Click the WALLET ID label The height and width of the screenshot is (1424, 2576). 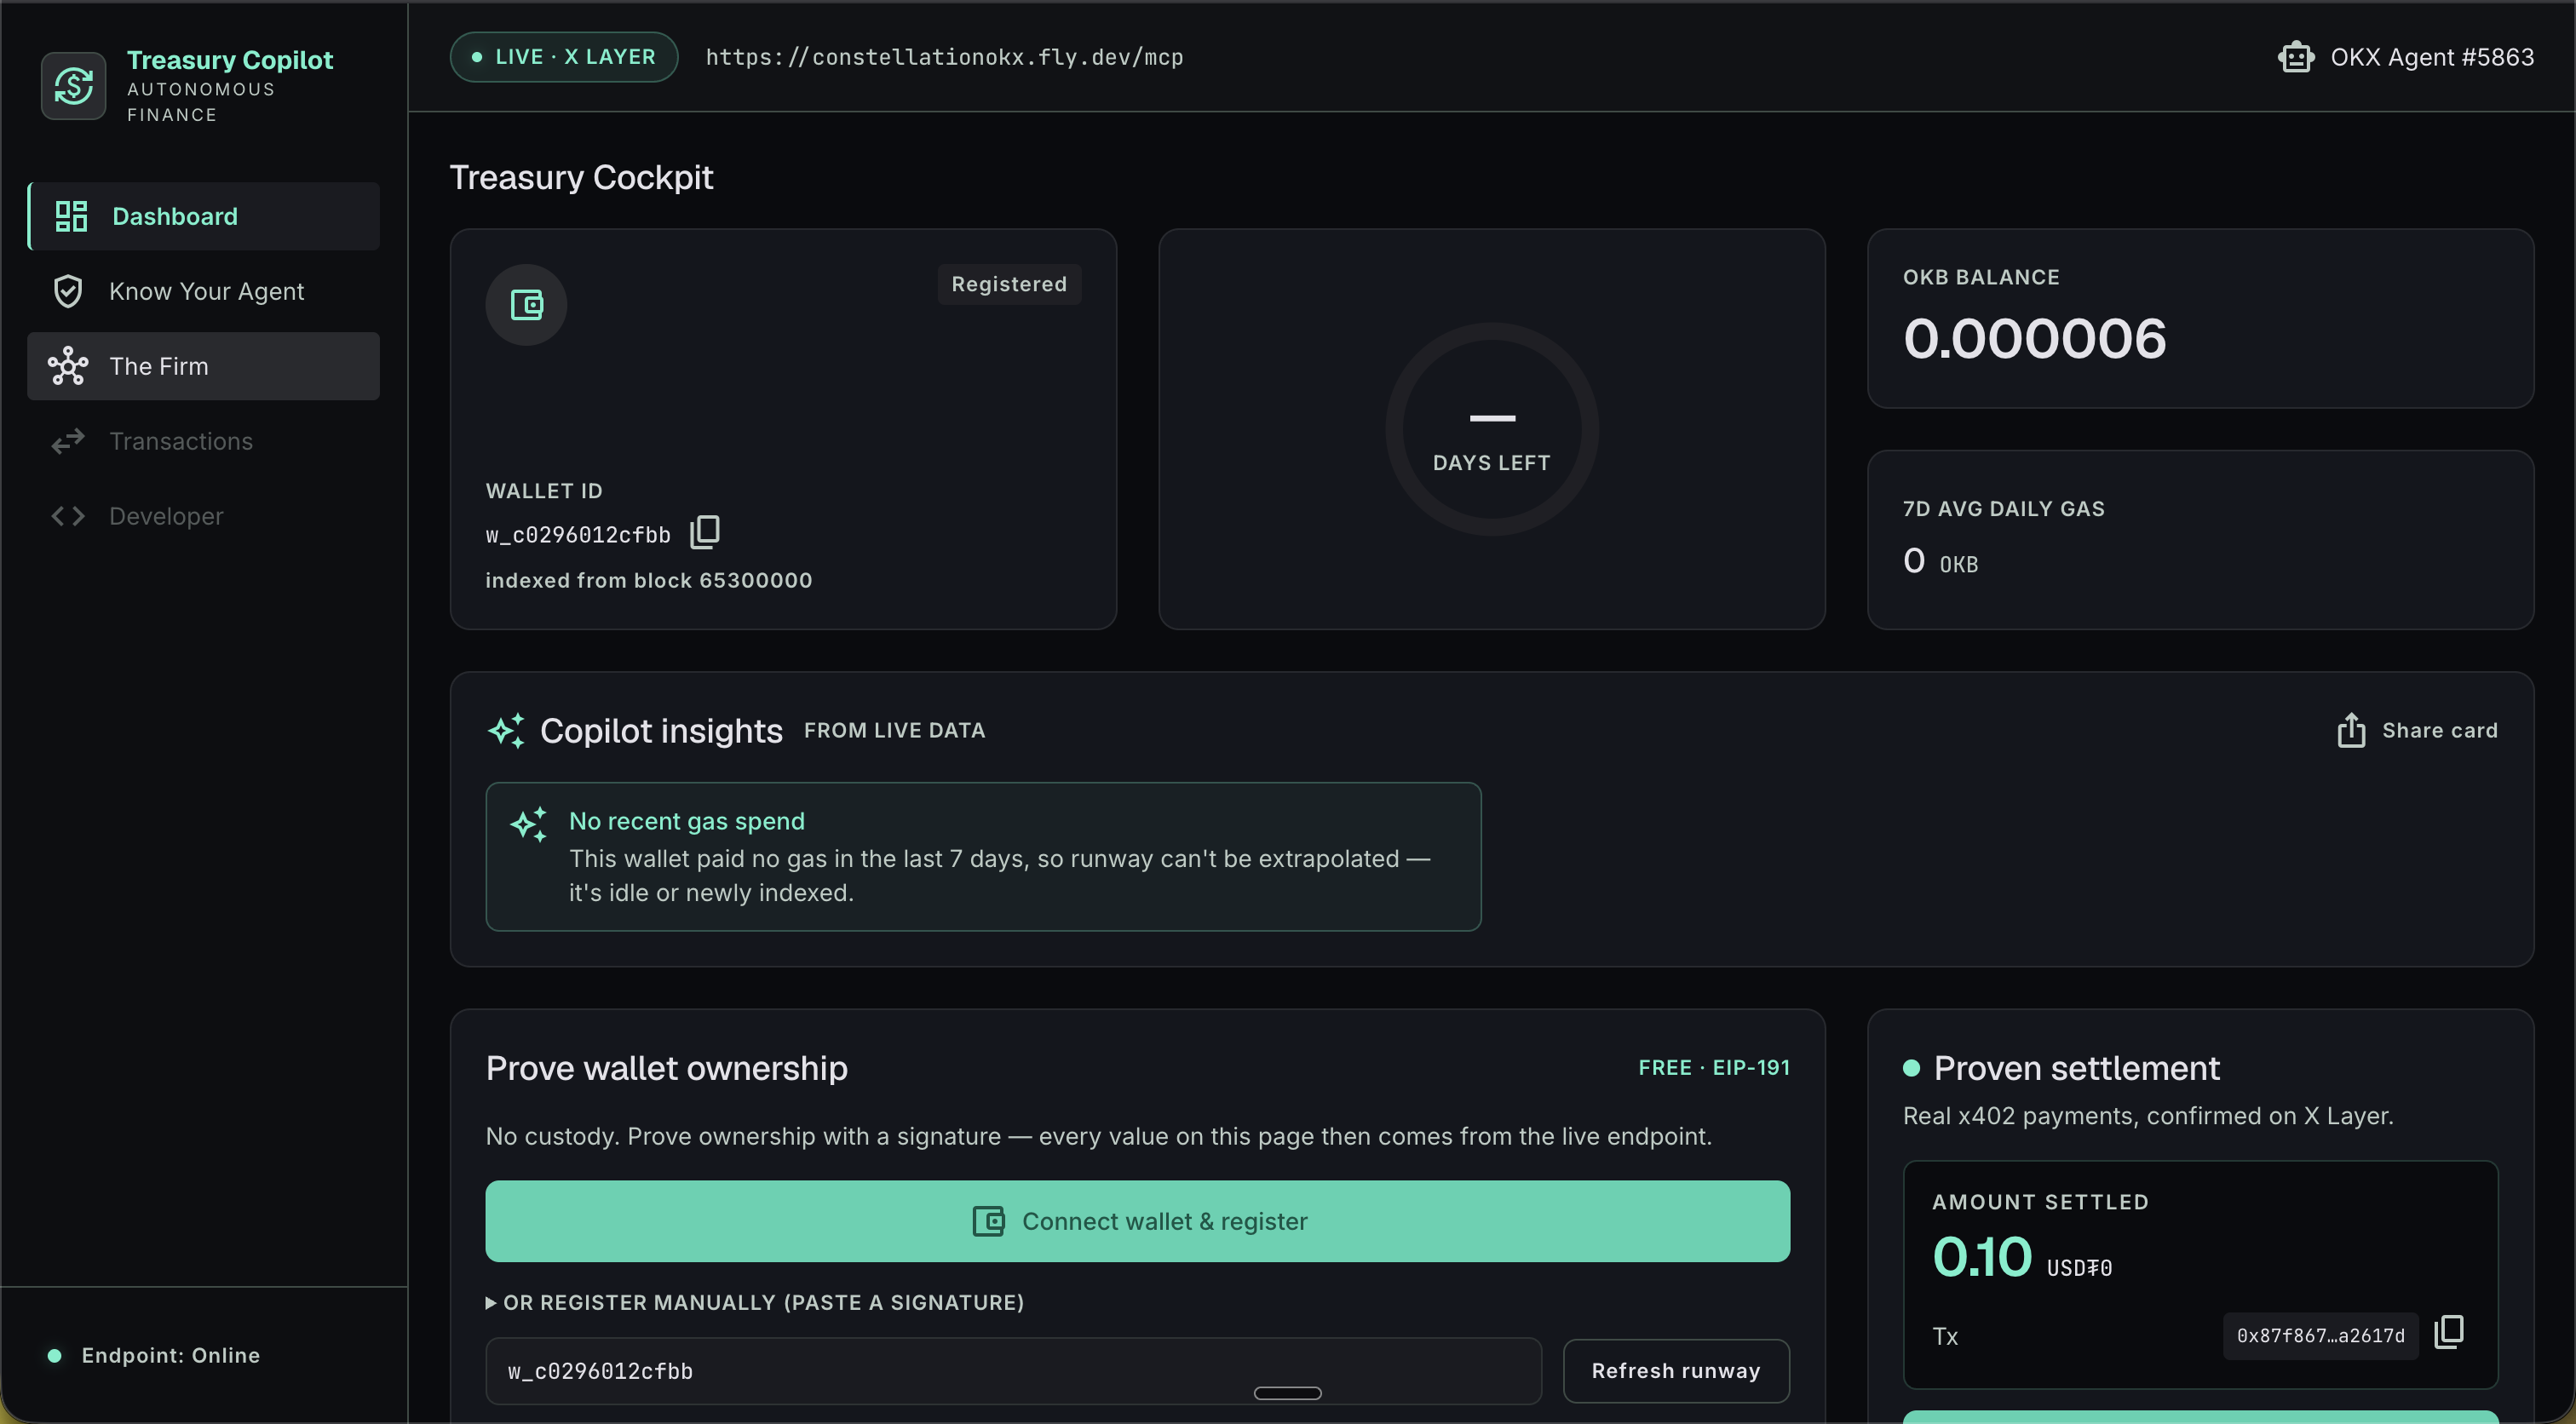[544, 491]
